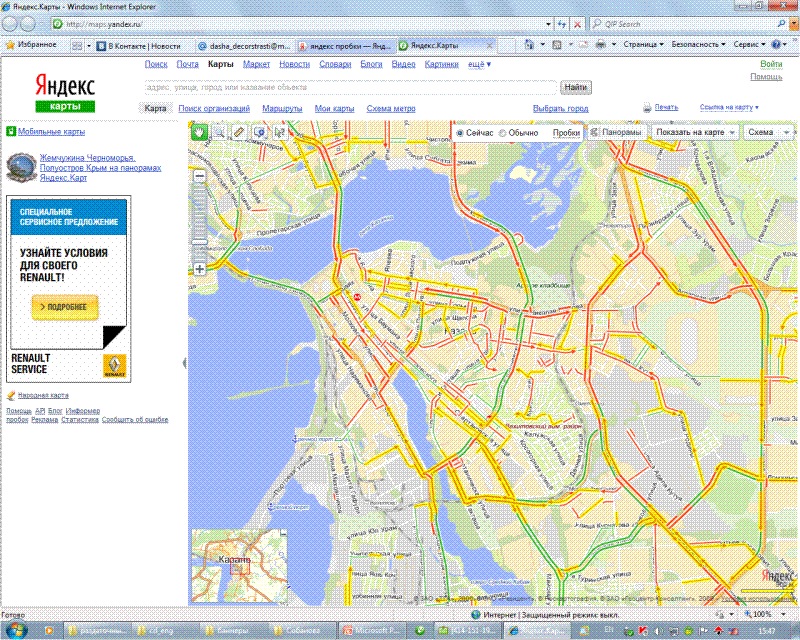Open Internet Explorer Favorites star

[10, 45]
